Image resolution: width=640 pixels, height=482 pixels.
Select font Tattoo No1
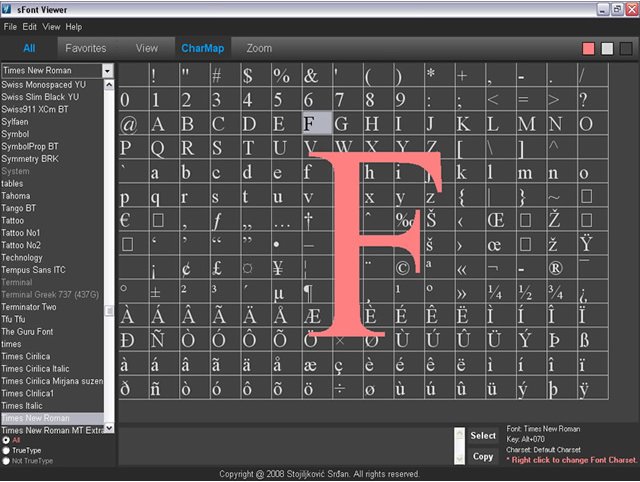tap(52, 233)
